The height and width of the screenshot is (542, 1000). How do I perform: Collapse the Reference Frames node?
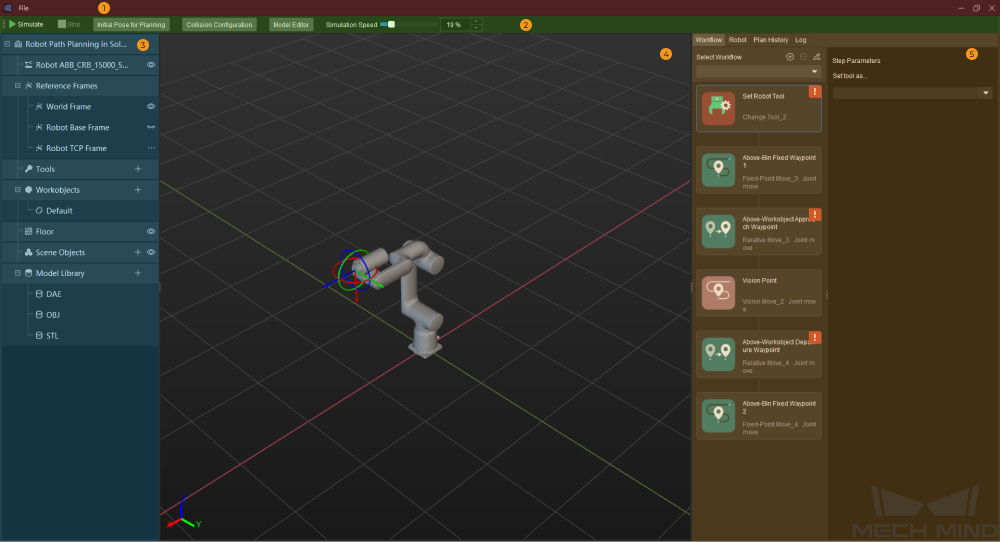(18, 85)
